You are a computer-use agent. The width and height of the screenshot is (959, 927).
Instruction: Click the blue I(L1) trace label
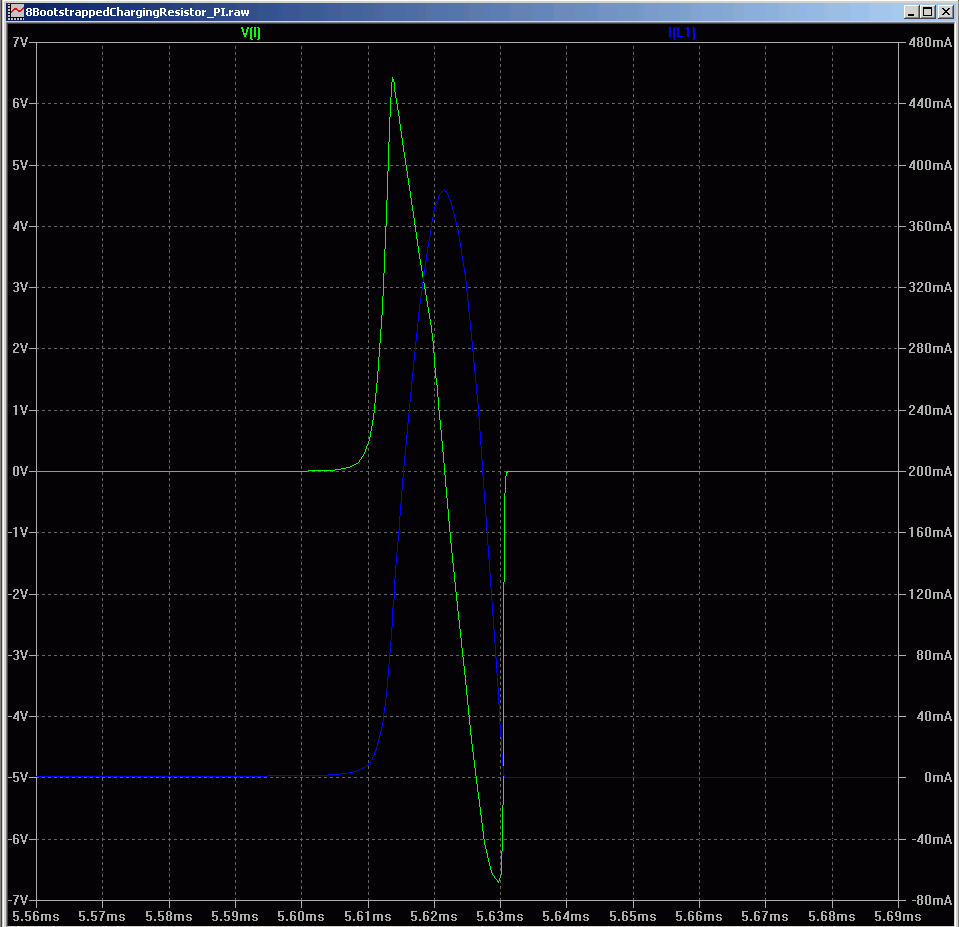tap(682, 32)
